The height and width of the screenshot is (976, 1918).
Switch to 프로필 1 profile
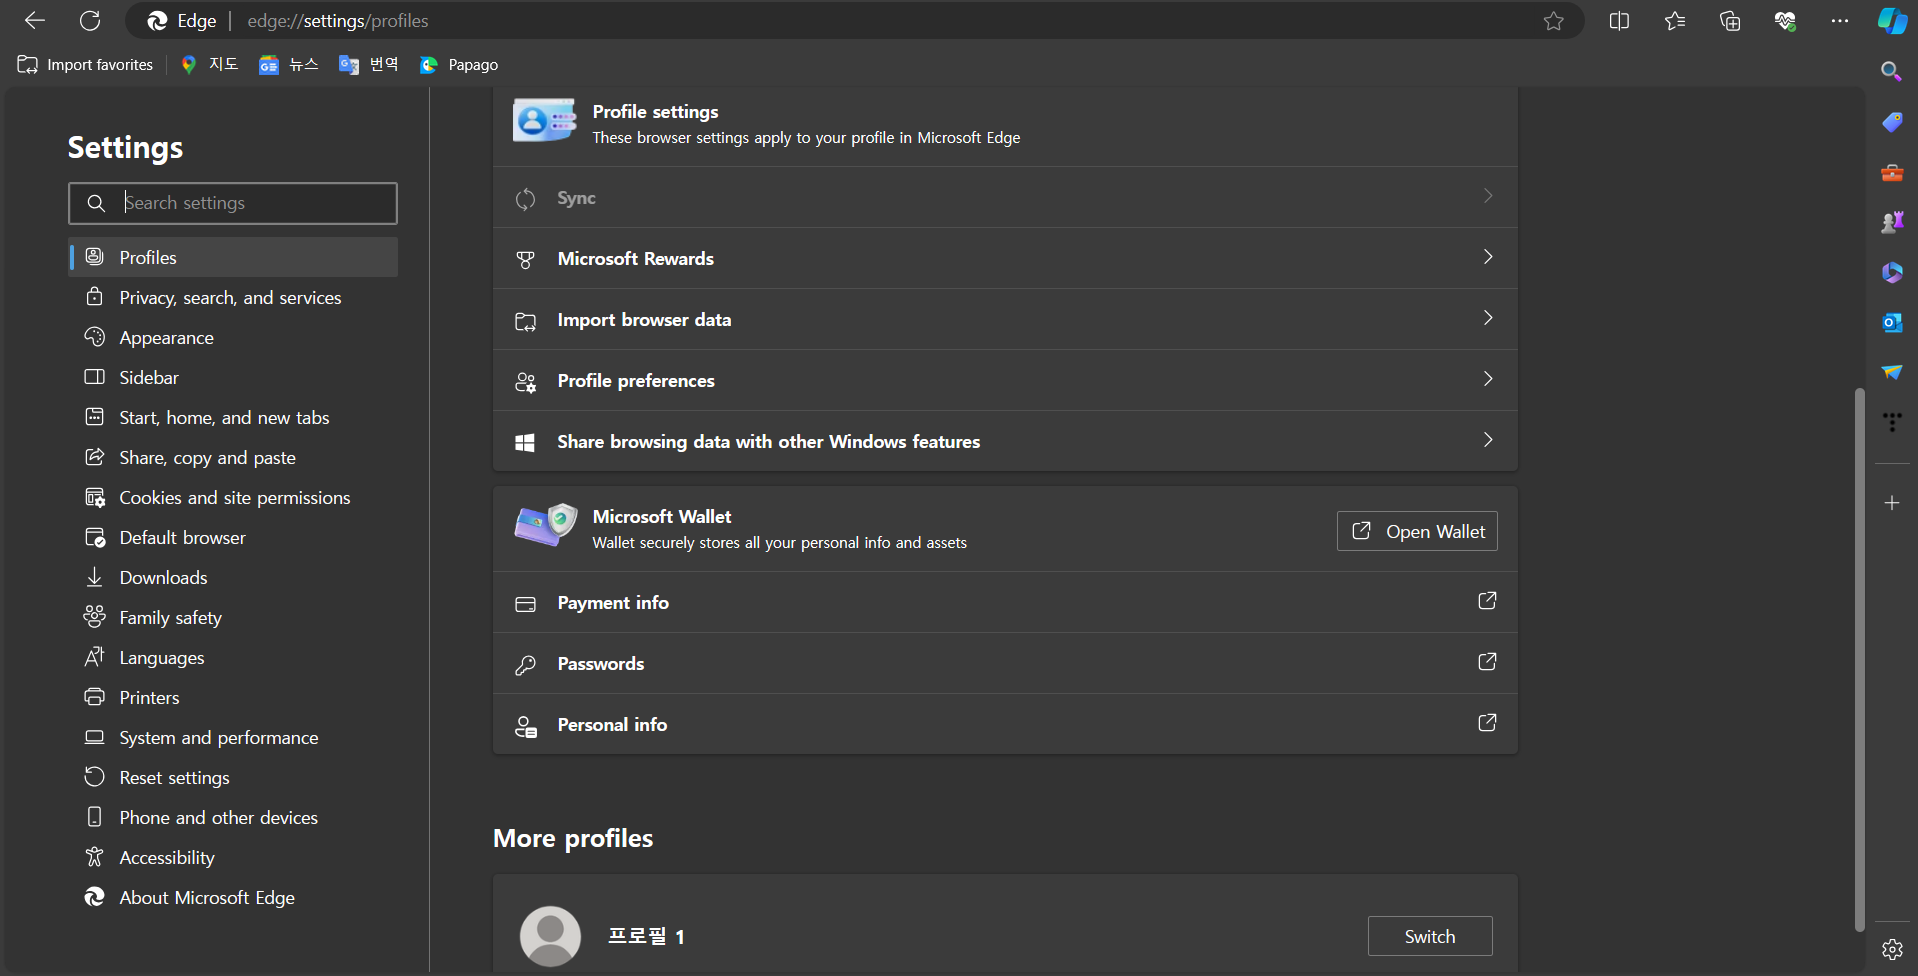pos(1430,936)
